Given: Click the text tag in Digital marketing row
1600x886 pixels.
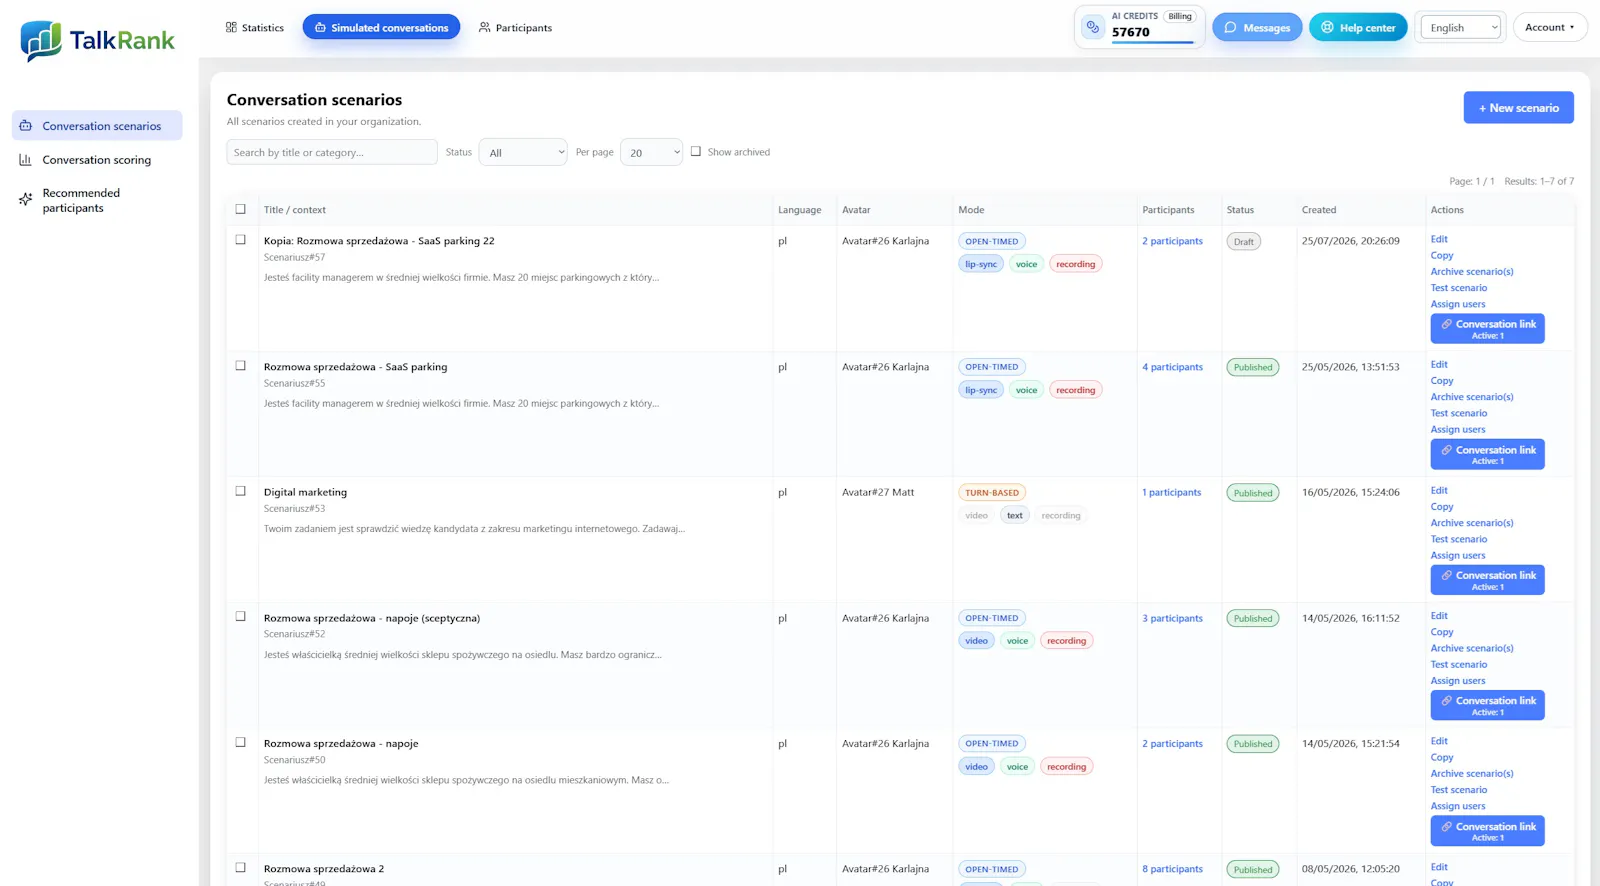Looking at the screenshot, I should click(1014, 516).
